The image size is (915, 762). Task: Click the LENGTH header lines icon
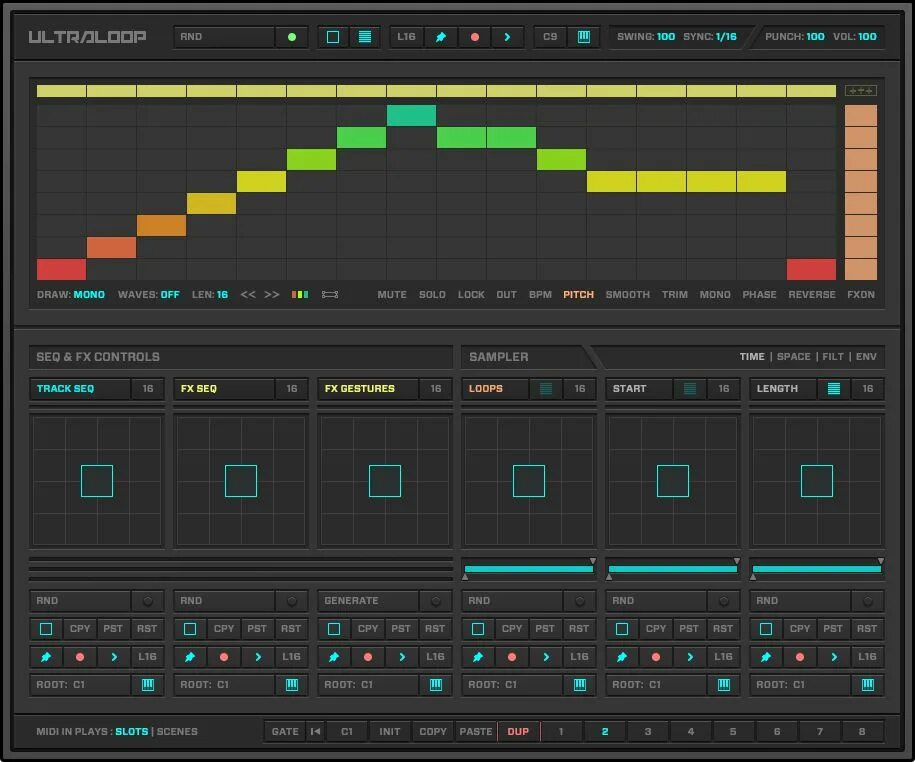[834, 389]
